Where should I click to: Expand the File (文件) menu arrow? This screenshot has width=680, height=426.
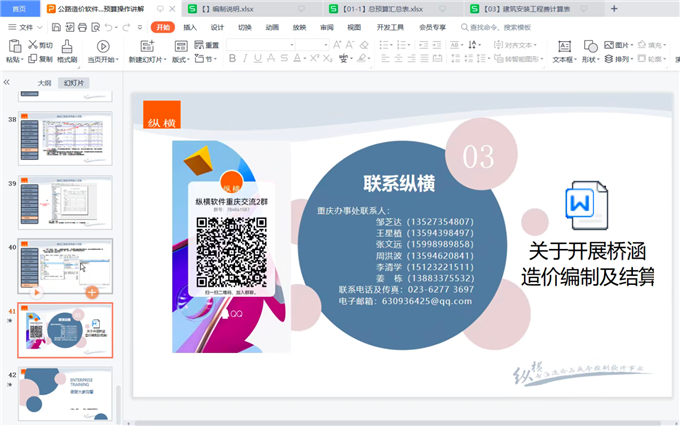click(40, 27)
